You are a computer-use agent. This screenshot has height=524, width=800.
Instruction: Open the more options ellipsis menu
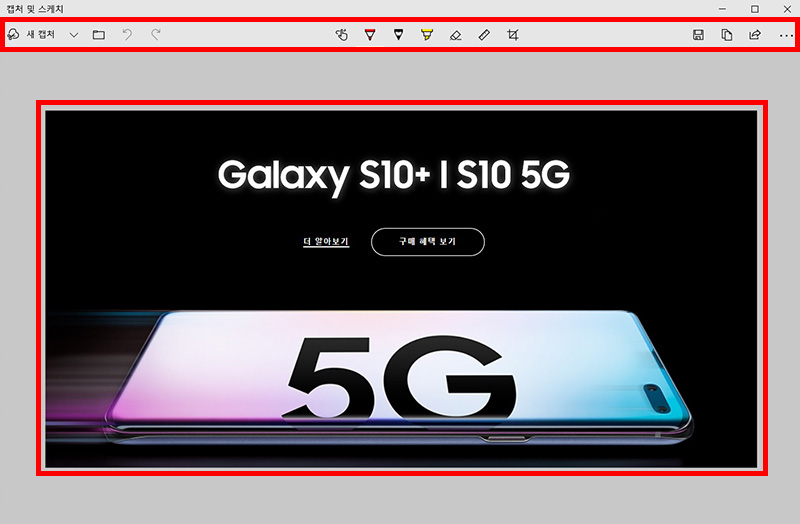pos(786,36)
